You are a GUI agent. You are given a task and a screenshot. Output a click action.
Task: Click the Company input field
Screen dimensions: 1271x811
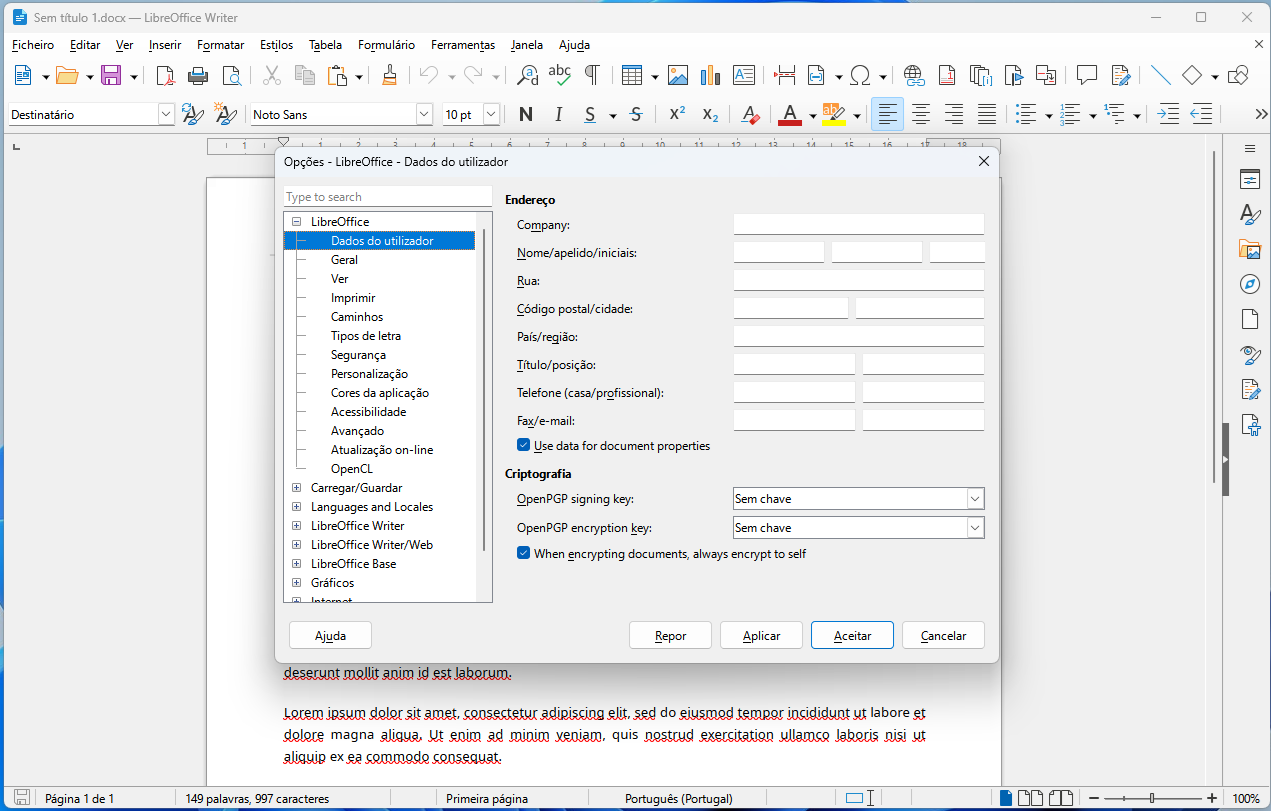[x=859, y=224]
